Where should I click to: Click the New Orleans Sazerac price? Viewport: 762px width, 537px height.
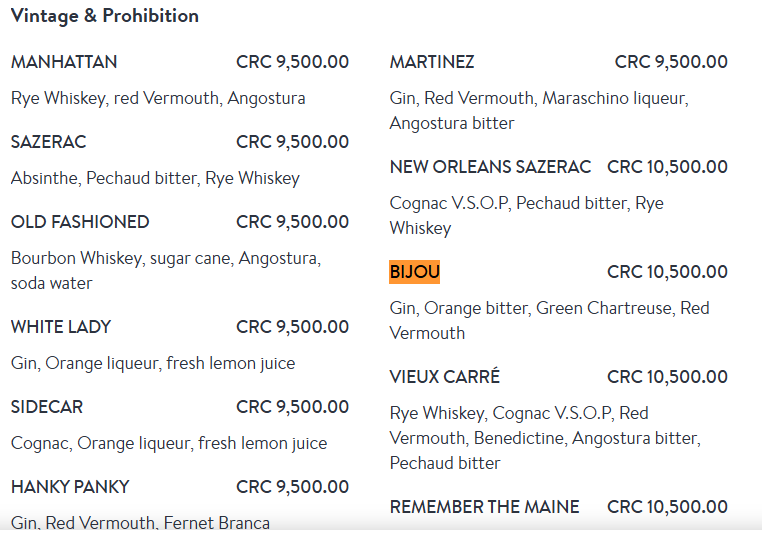coord(667,167)
